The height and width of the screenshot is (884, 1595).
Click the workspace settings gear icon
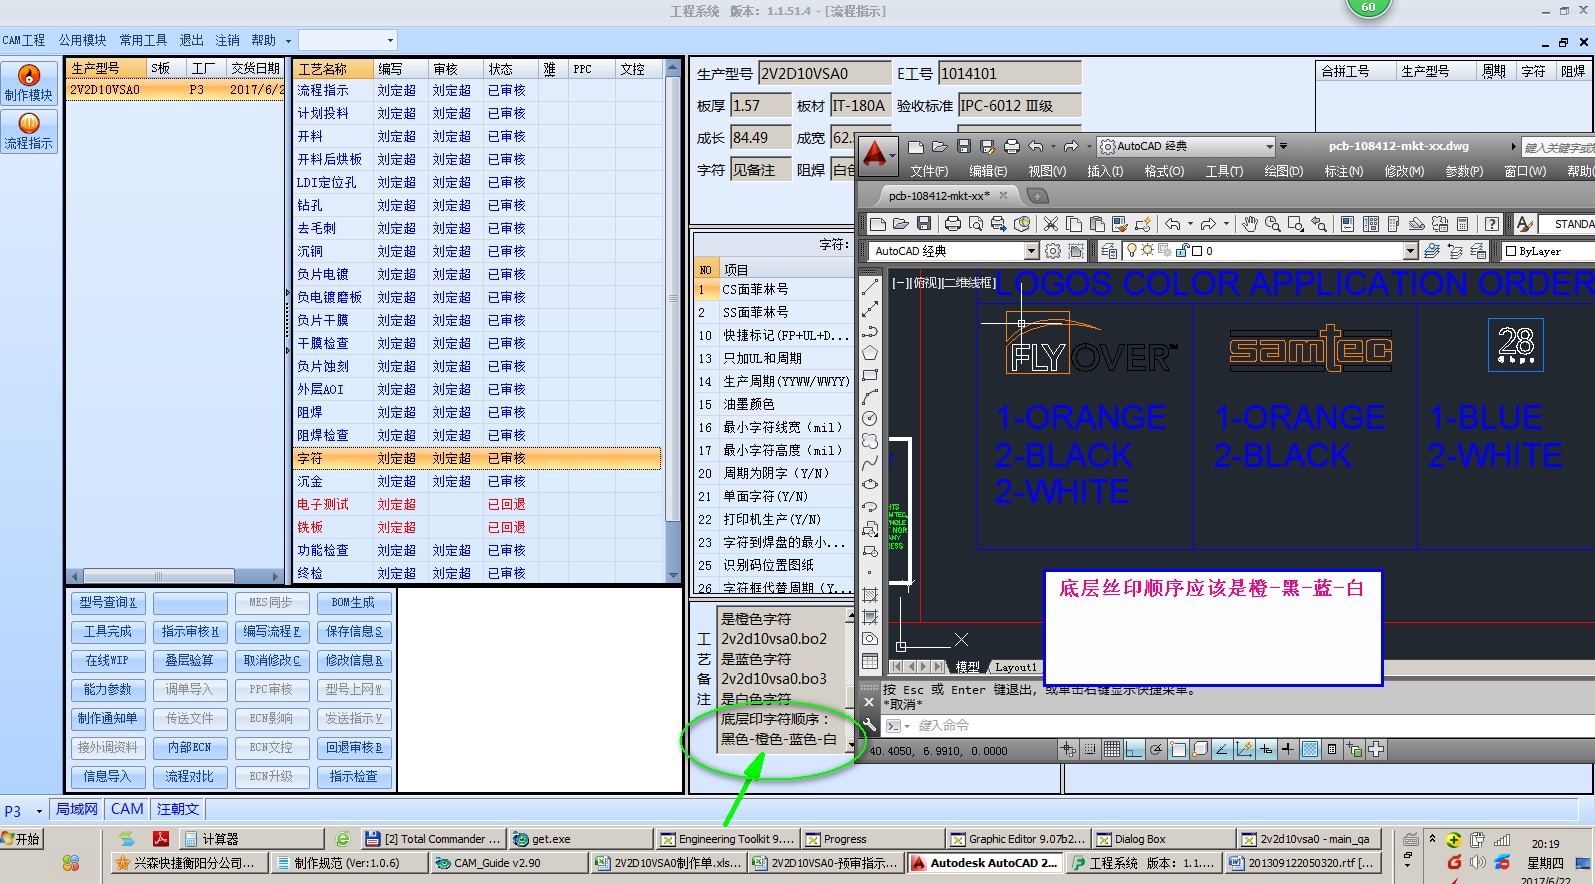pos(1053,251)
